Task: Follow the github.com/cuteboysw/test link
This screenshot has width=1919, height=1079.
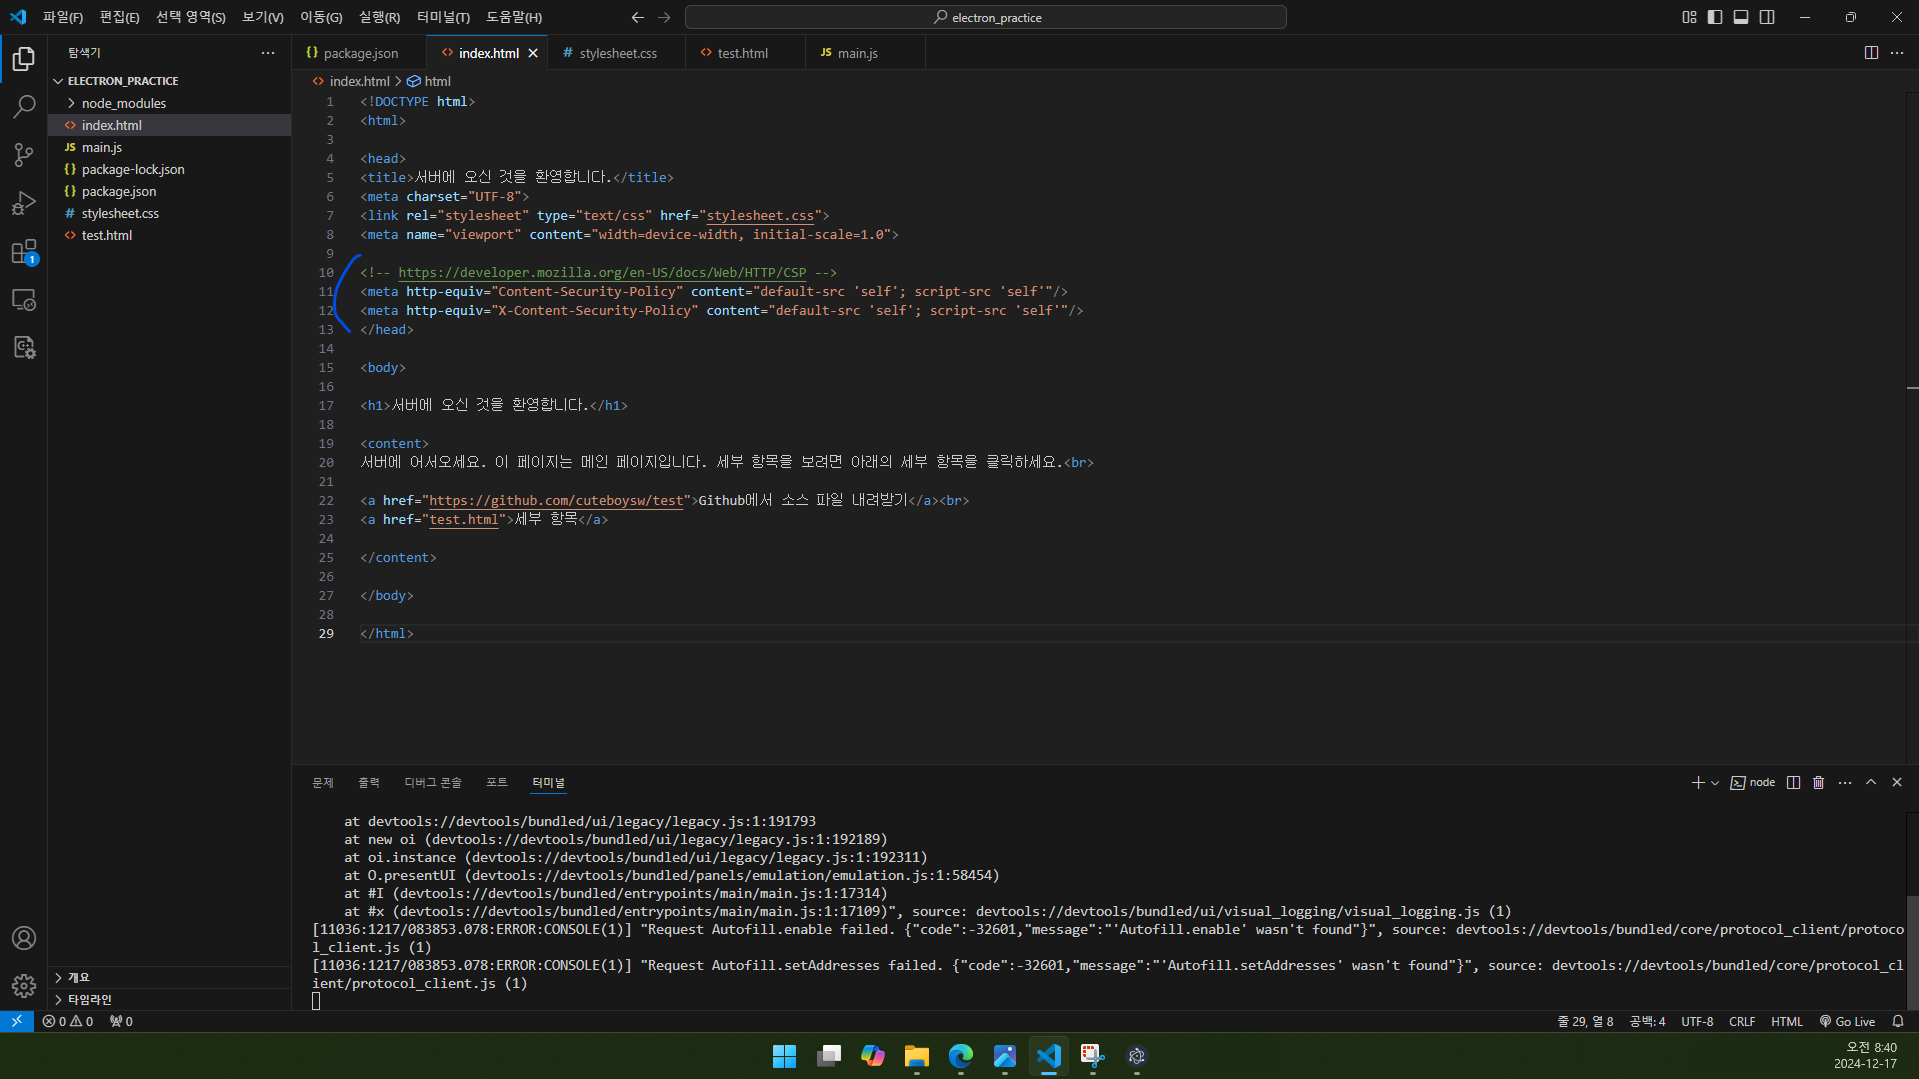Action: pyautogui.click(x=556, y=500)
